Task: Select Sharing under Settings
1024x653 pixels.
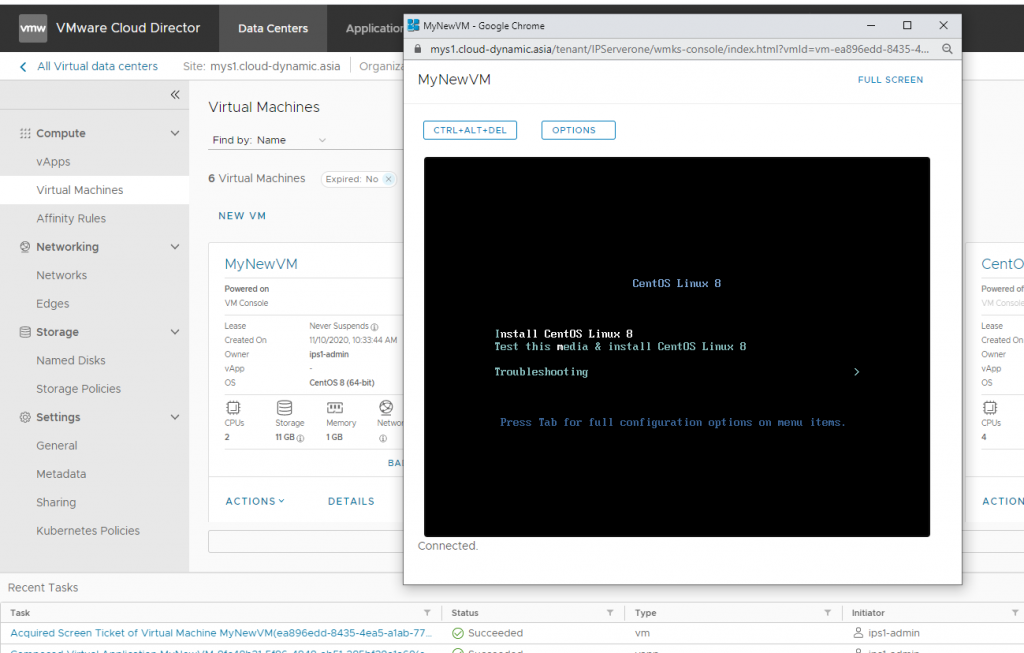Action: (x=56, y=503)
